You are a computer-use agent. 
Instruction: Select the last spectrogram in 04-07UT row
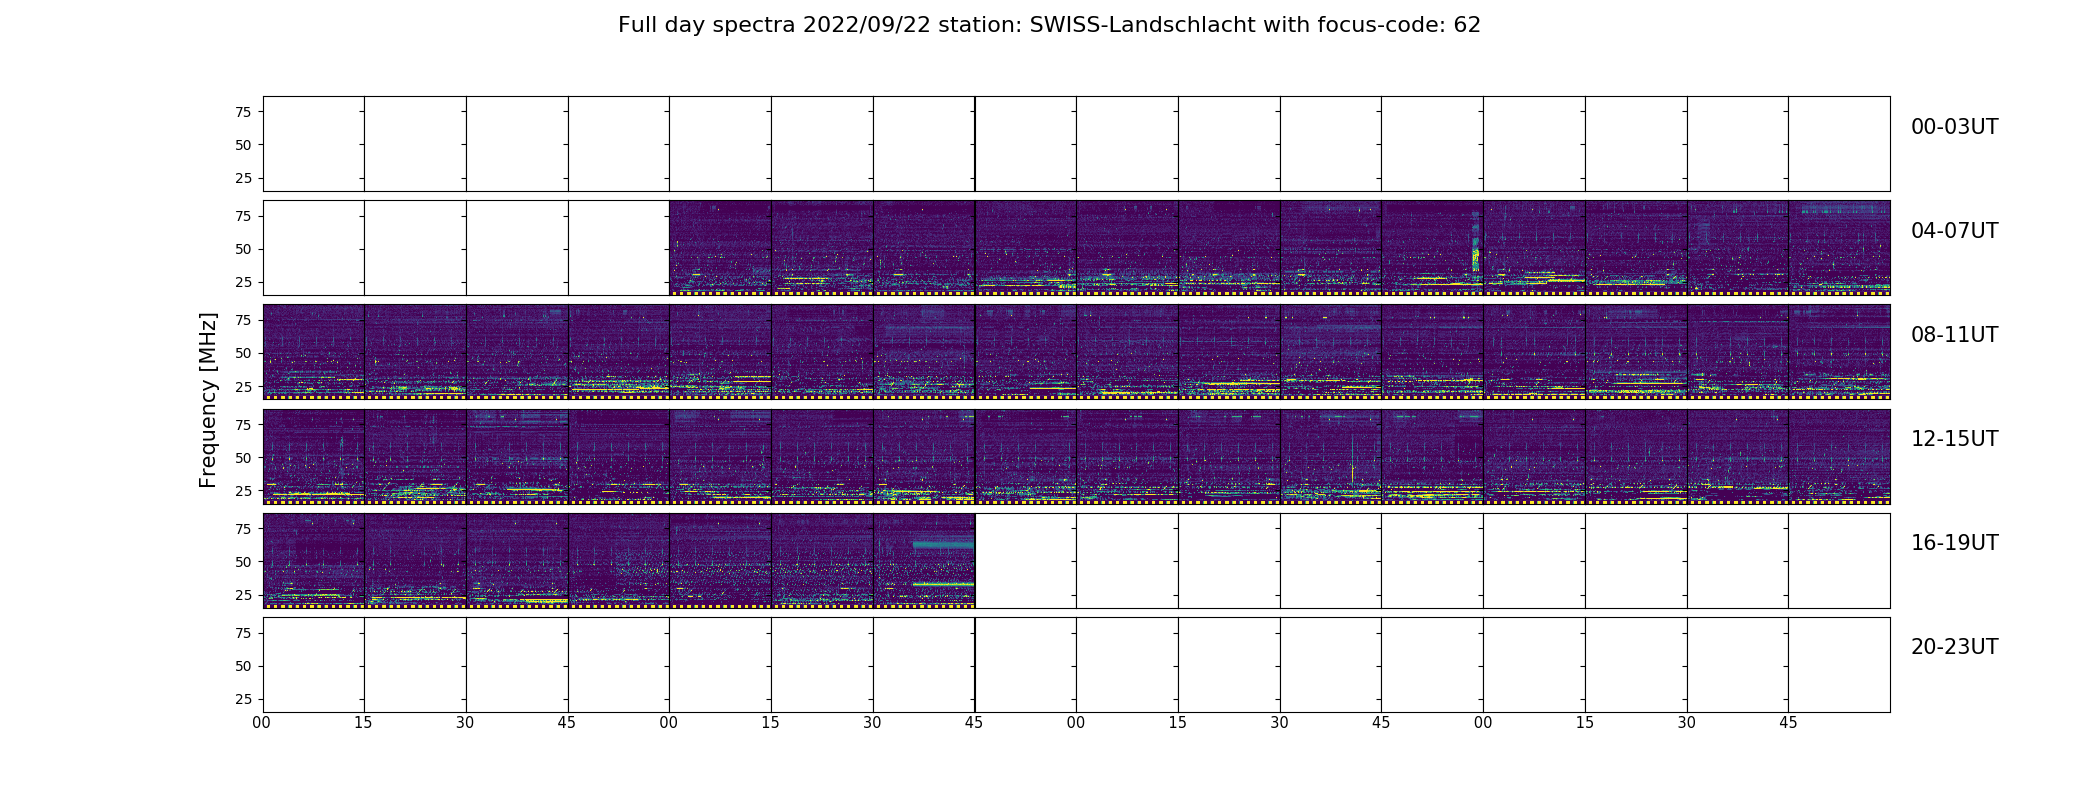pyautogui.click(x=1839, y=248)
